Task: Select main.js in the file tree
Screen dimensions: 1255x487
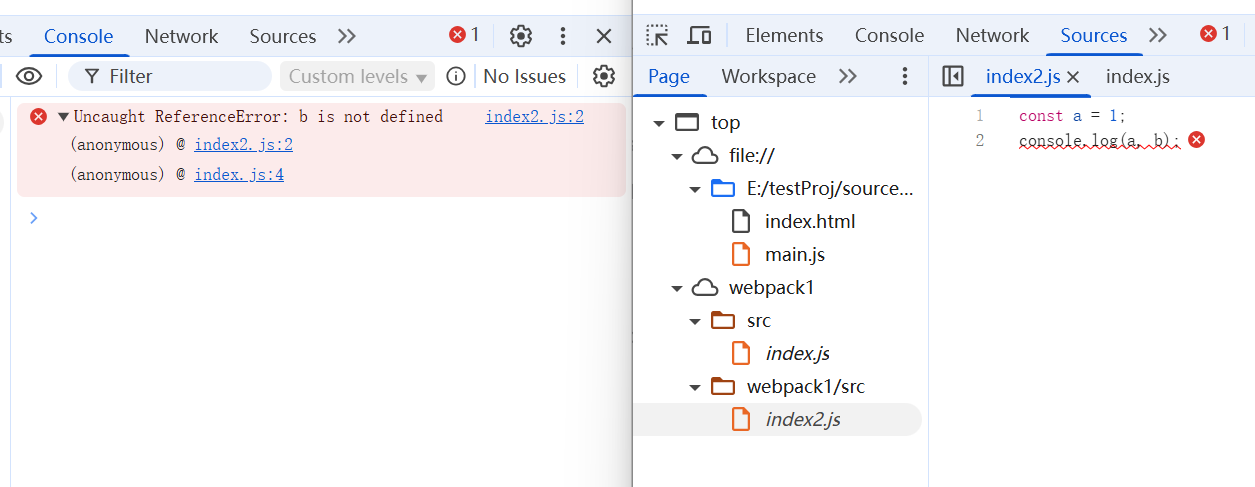Action: (x=794, y=254)
